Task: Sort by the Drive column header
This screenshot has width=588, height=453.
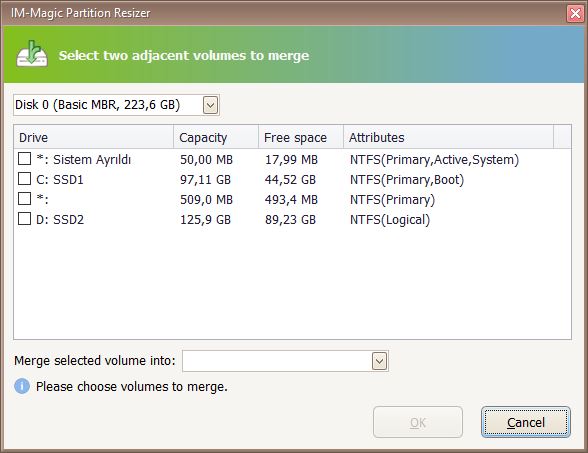Action: [94, 137]
